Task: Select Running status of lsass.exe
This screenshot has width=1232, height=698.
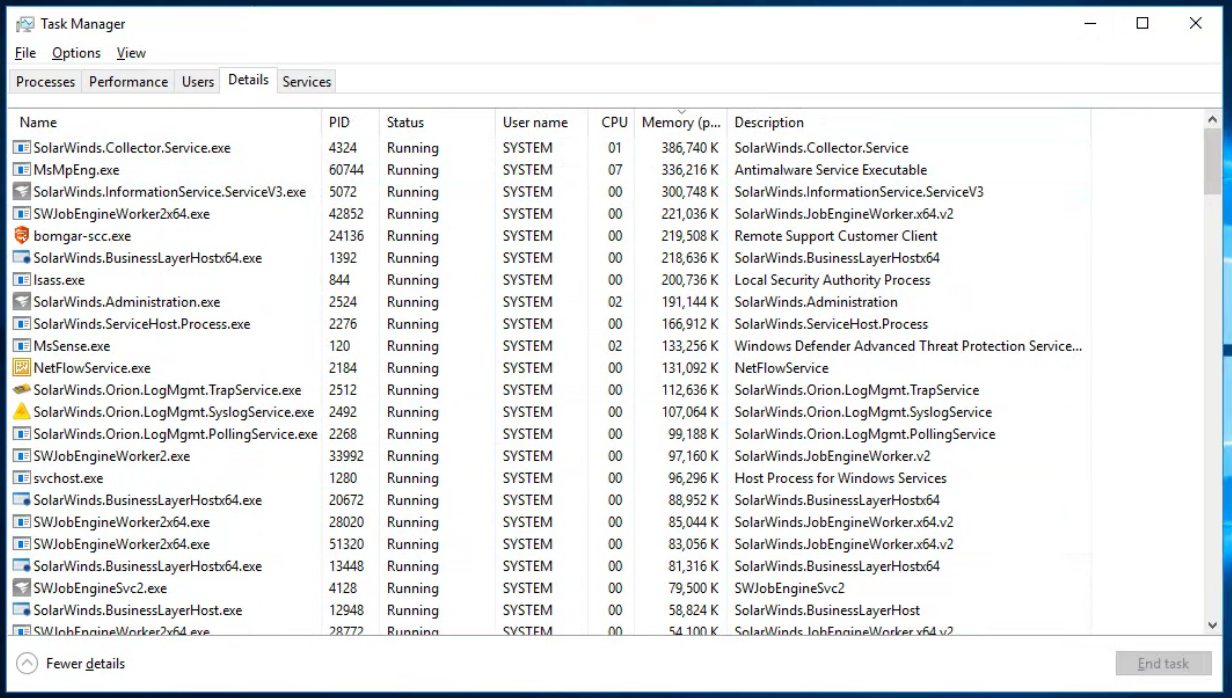Action: (x=412, y=280)
